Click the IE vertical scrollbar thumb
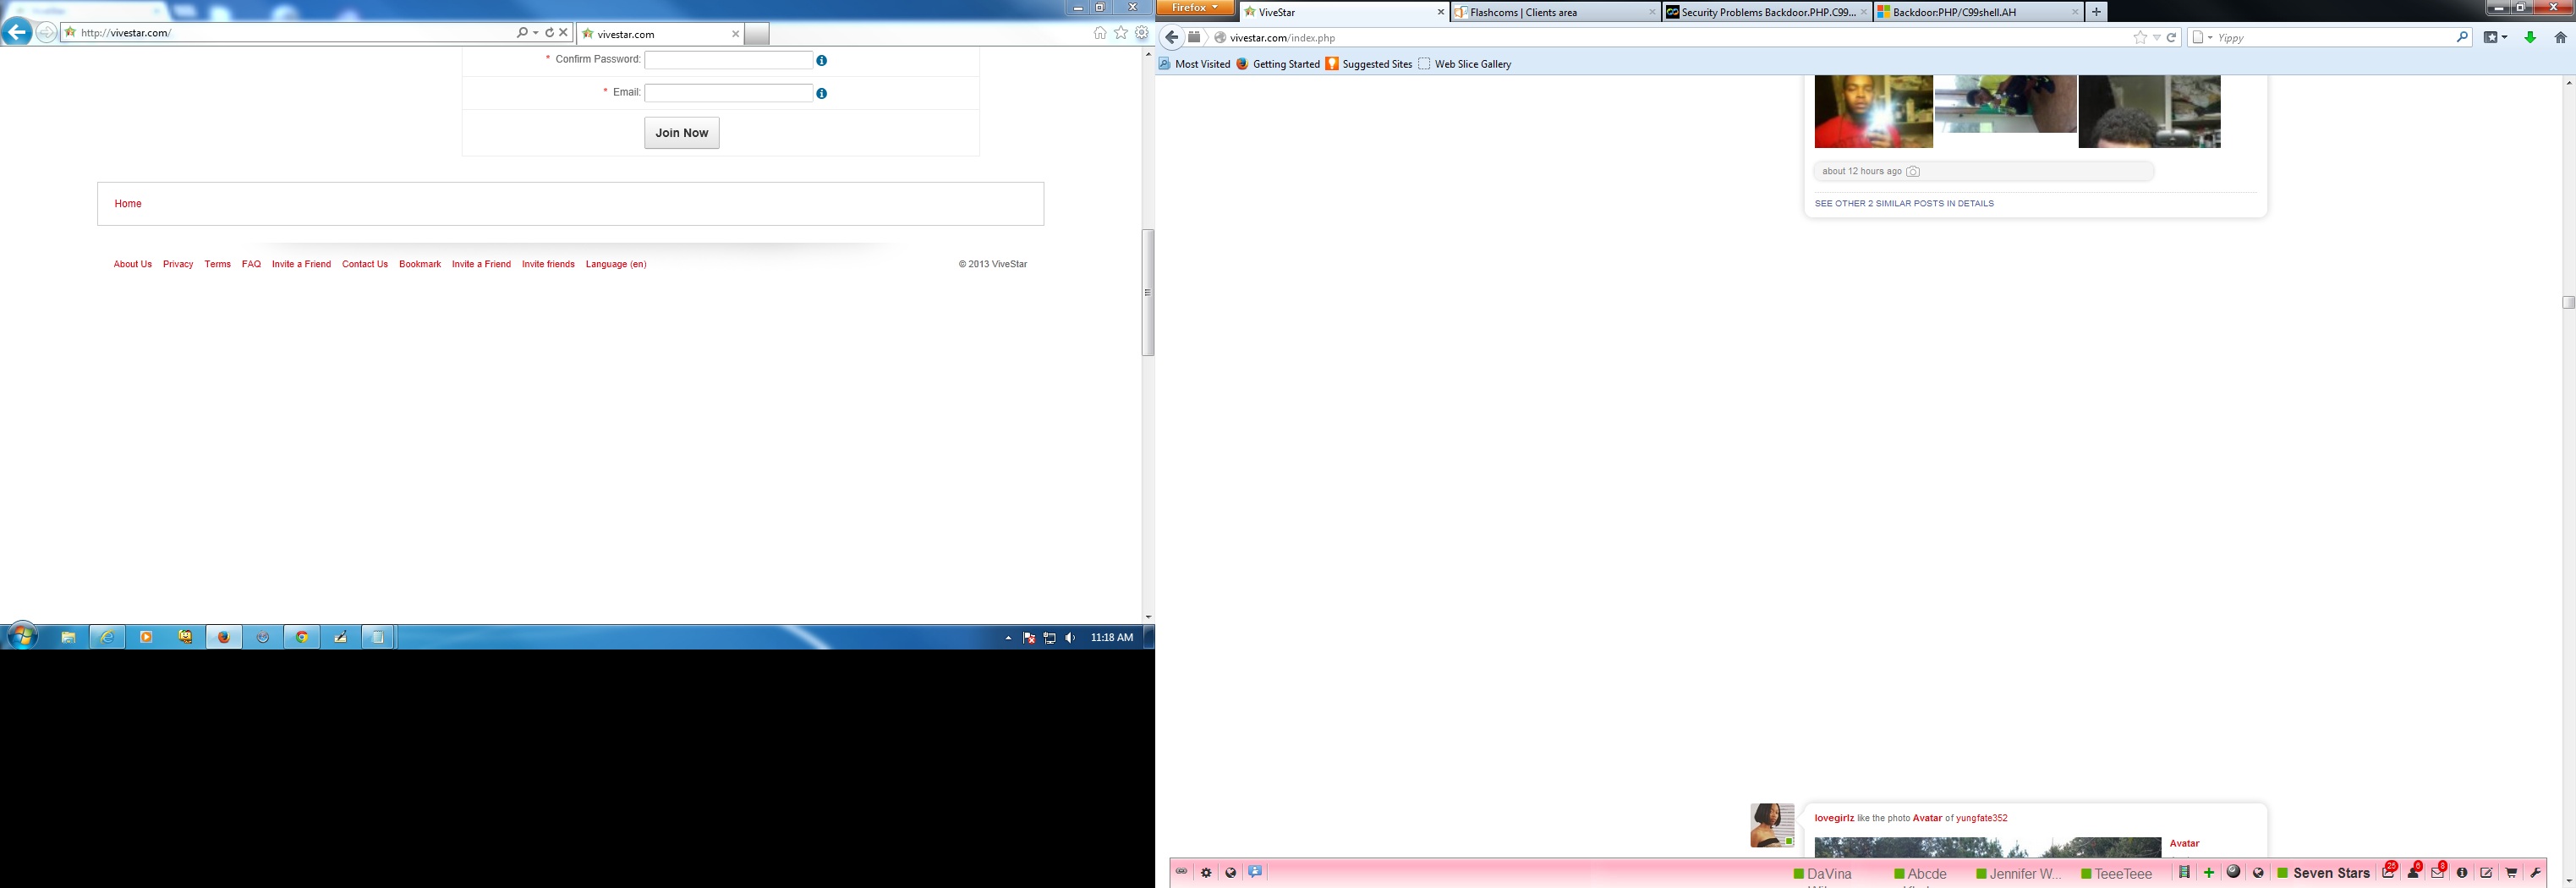Image resolution: width=2576 pixels, height=888 pixels. [x=1148, y=293]
